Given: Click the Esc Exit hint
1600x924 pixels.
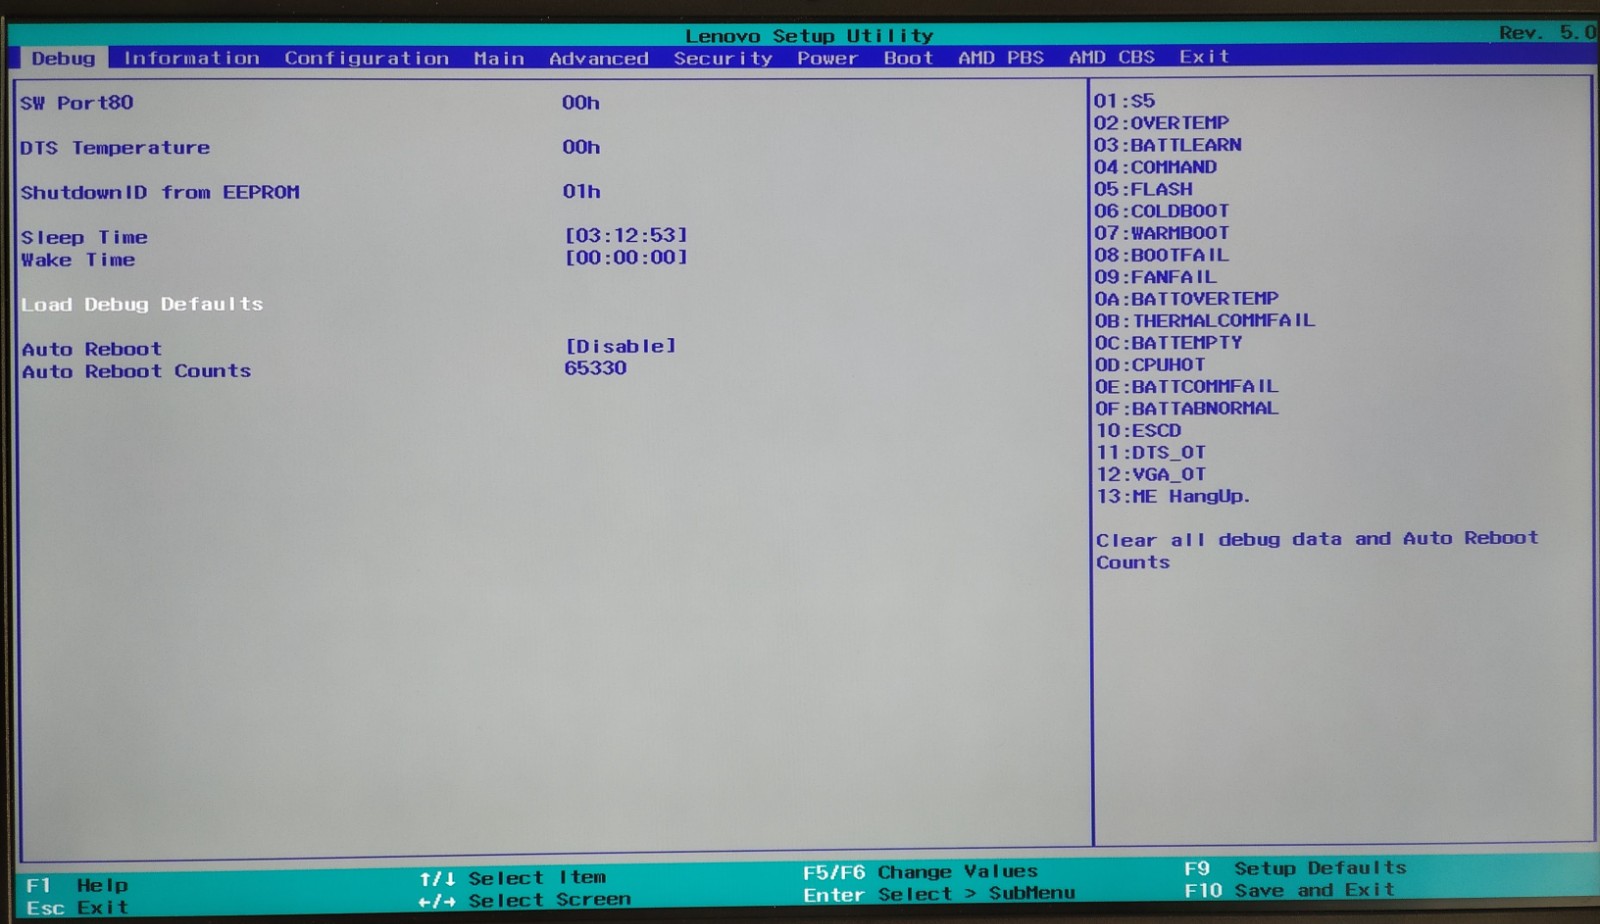Looking at the screenshot, I should [77, 908].
